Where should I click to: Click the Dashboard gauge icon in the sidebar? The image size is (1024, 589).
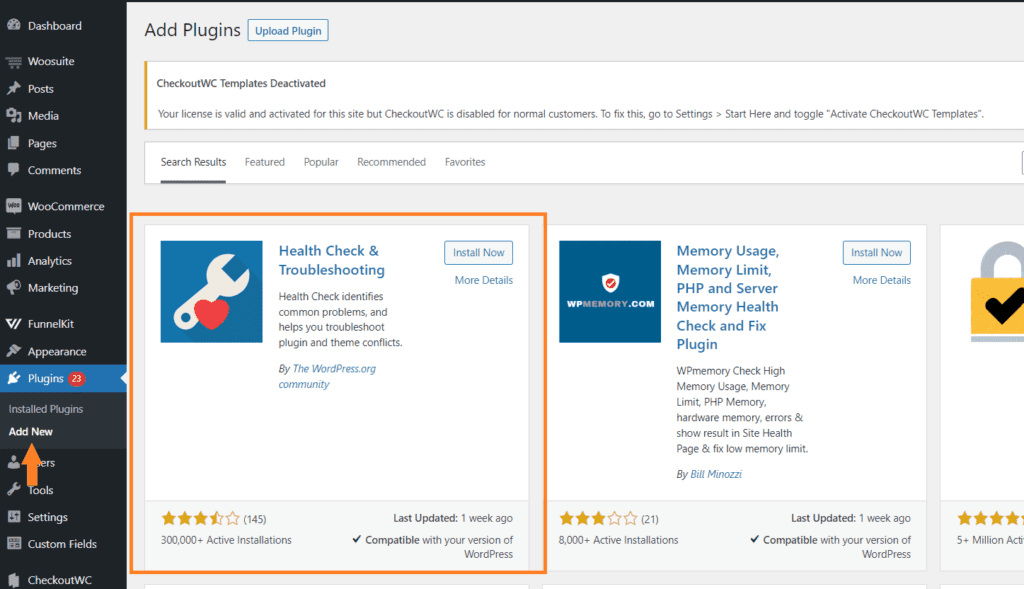[x=14, y=25]
